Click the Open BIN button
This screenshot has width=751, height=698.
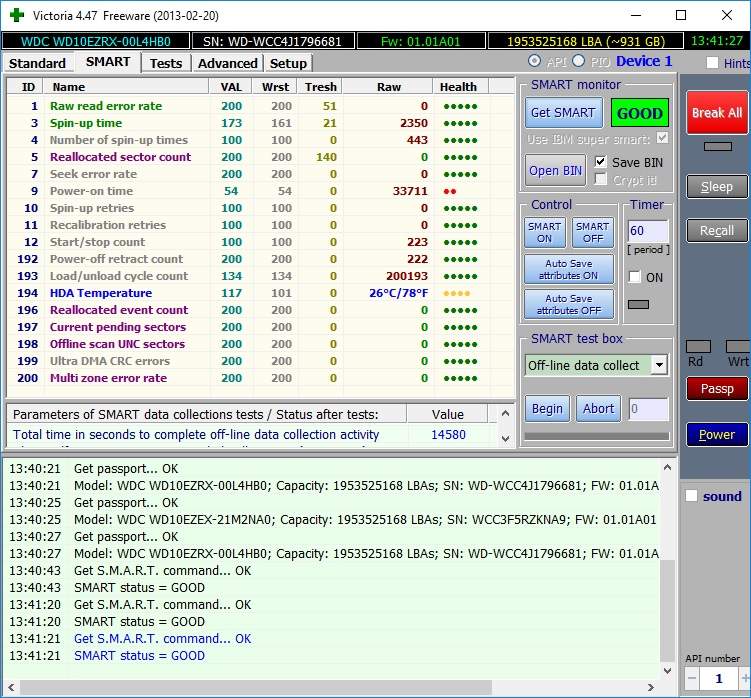[555, 171]
